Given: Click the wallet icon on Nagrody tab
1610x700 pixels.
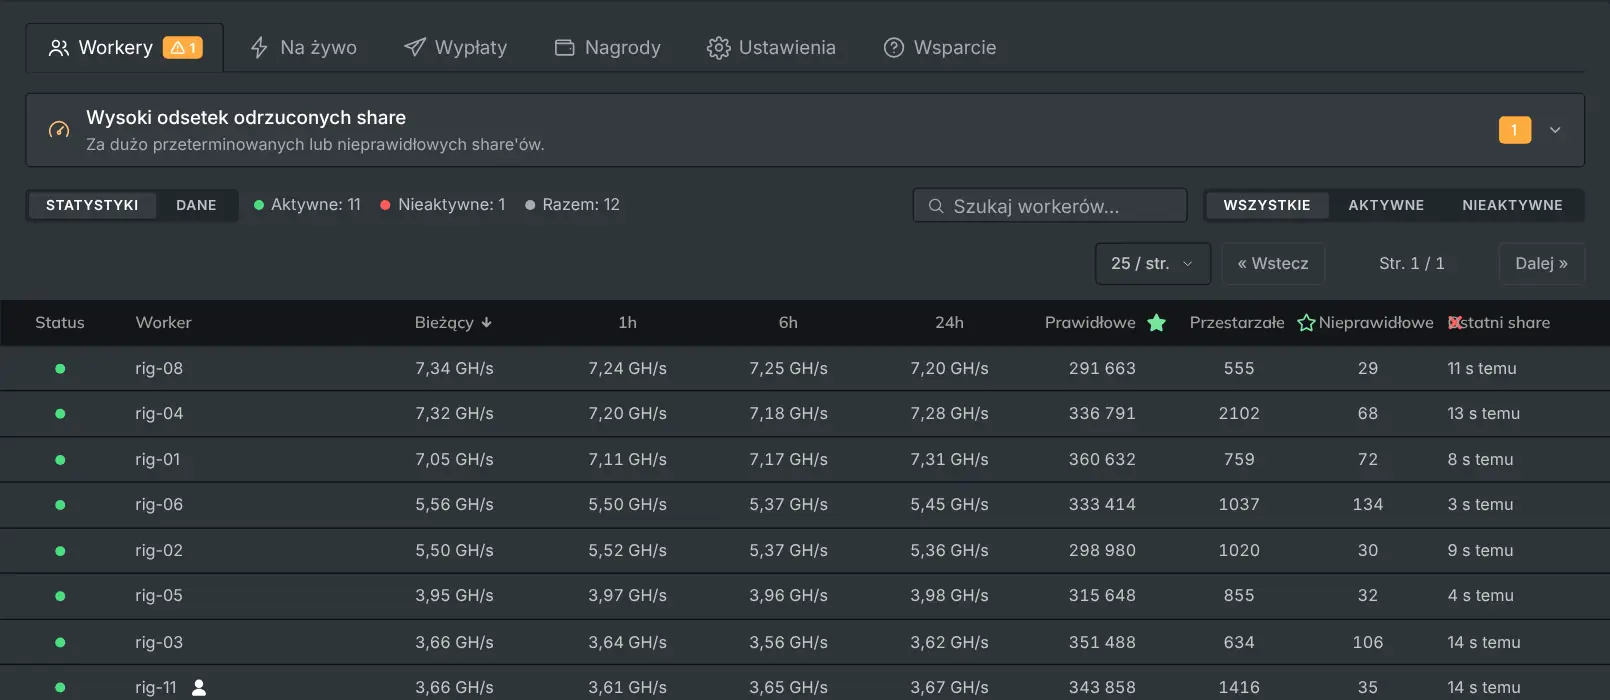Looking at the screenshot, I should [565, 48].
